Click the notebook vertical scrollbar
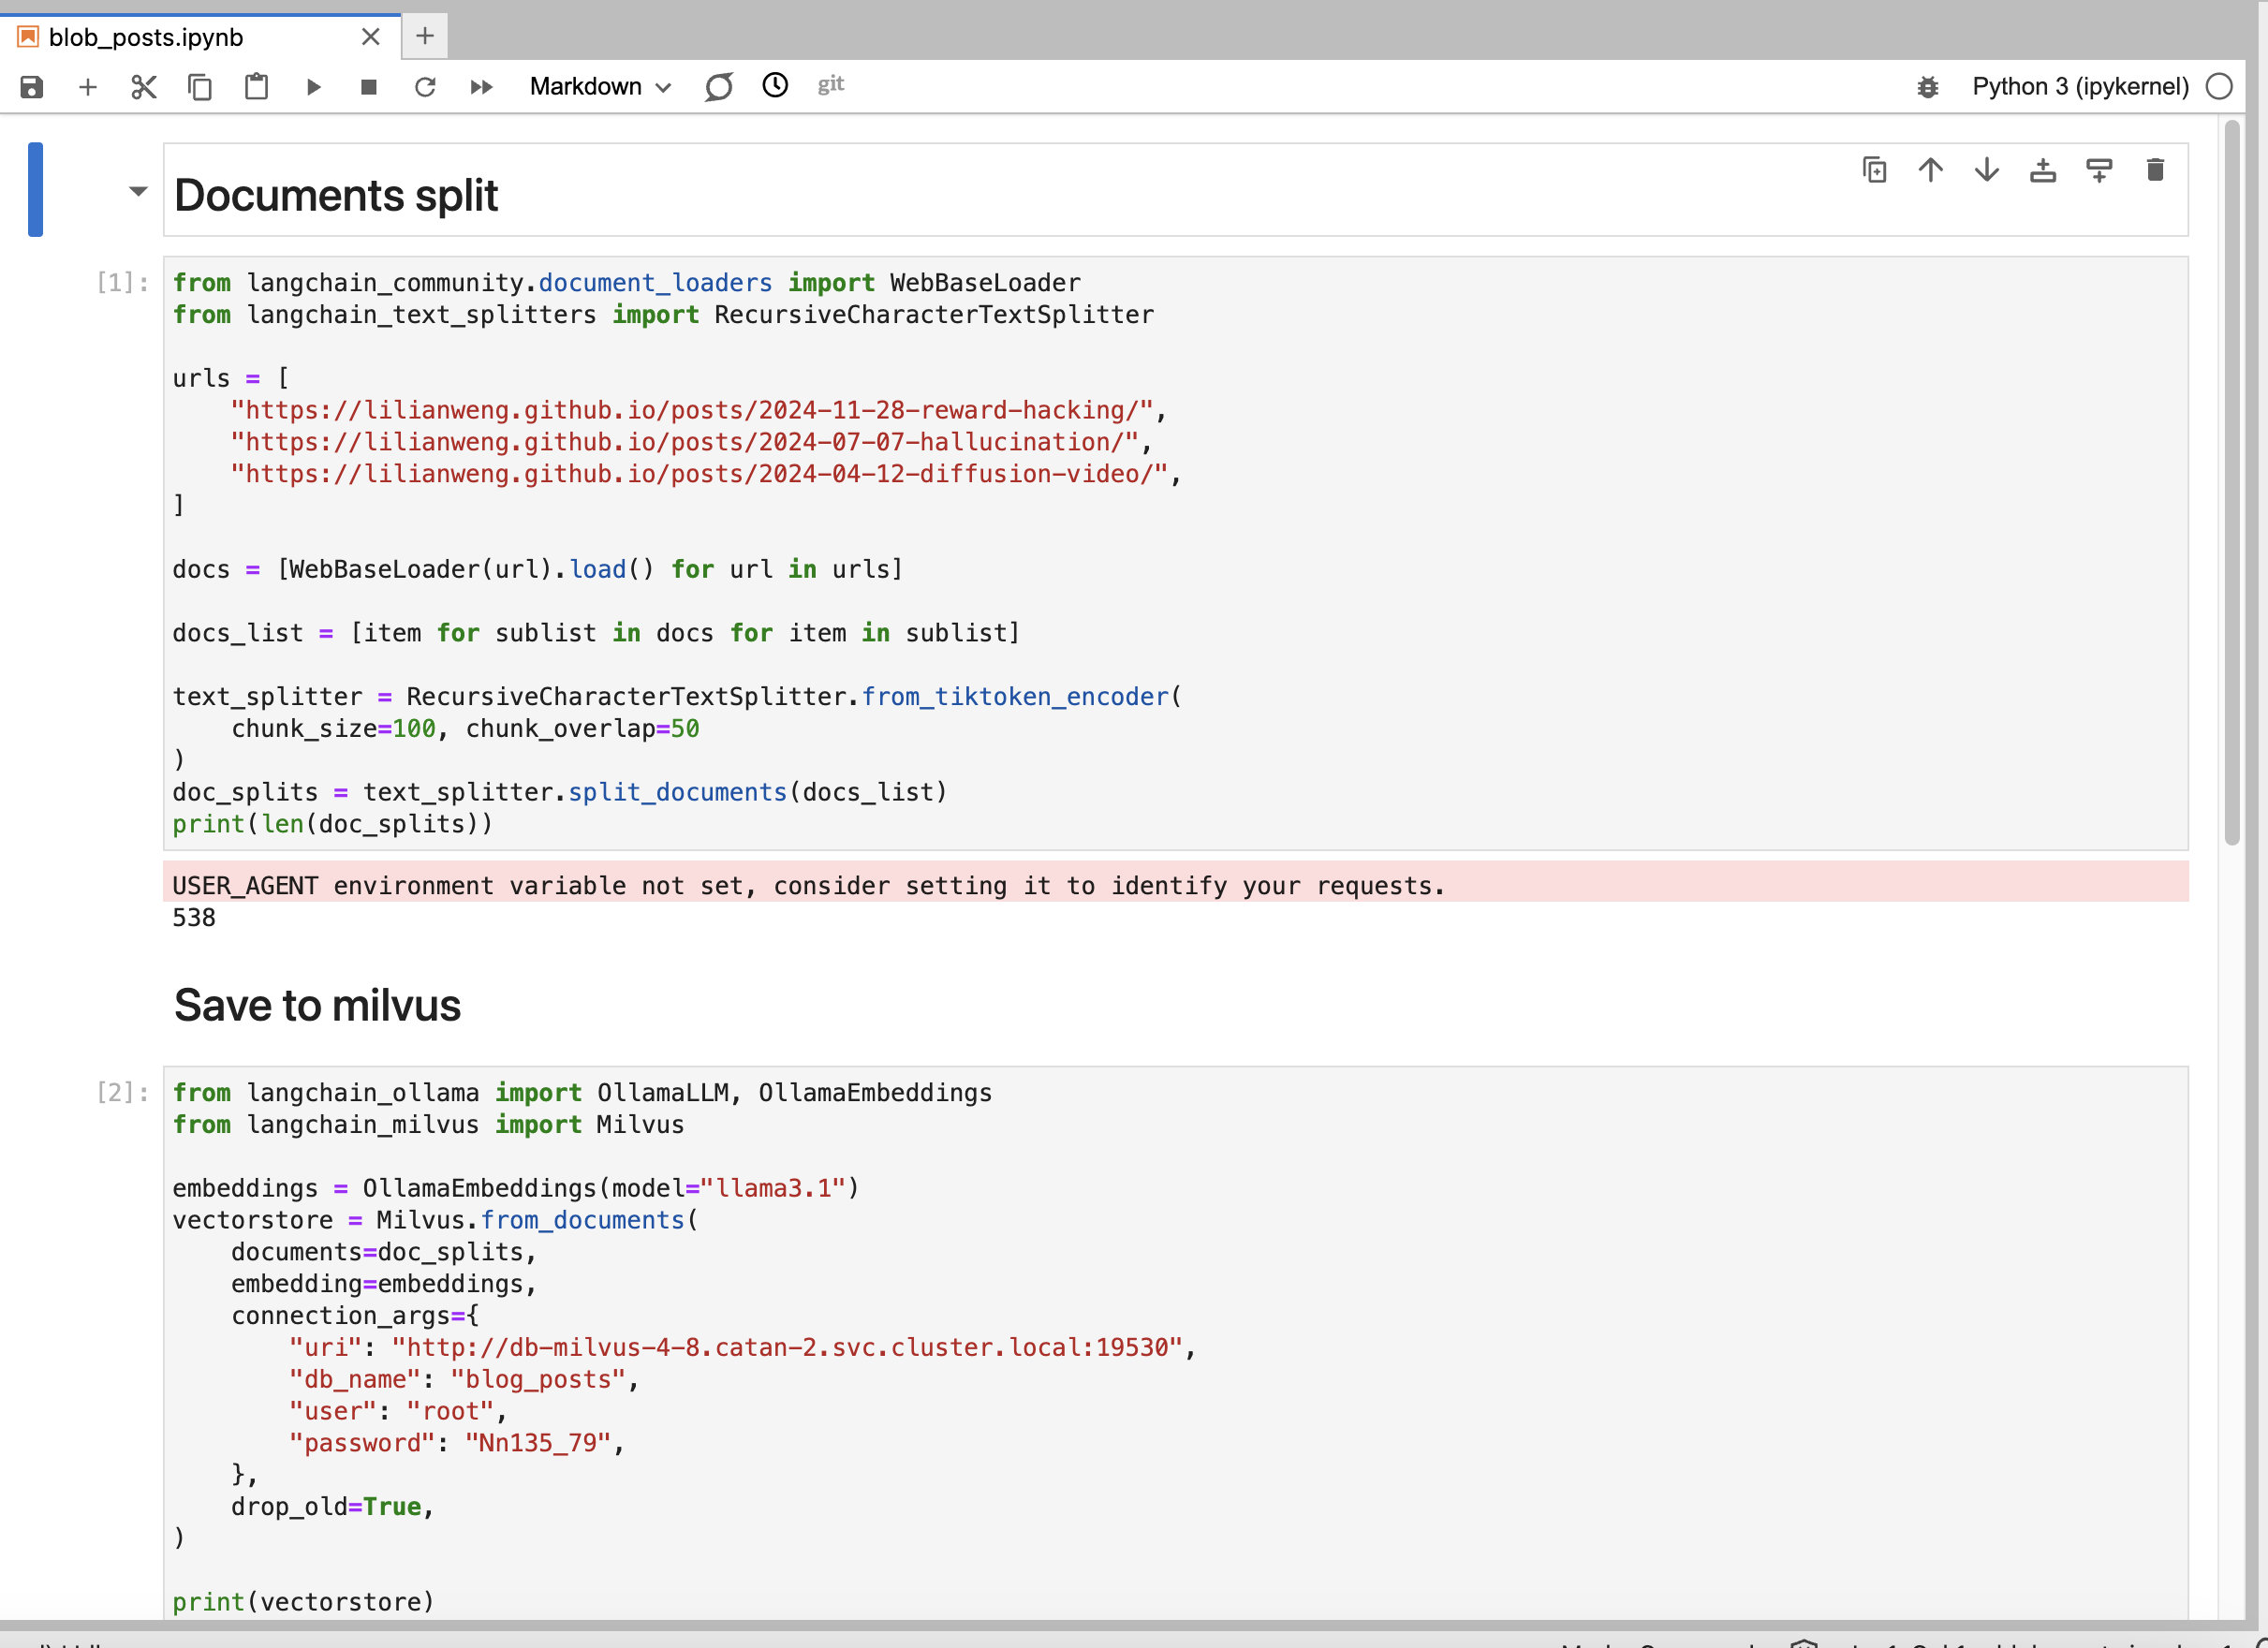The height and width of the screenshot is (1648, 2268). pyautogui.click(x=2231, y=480)
